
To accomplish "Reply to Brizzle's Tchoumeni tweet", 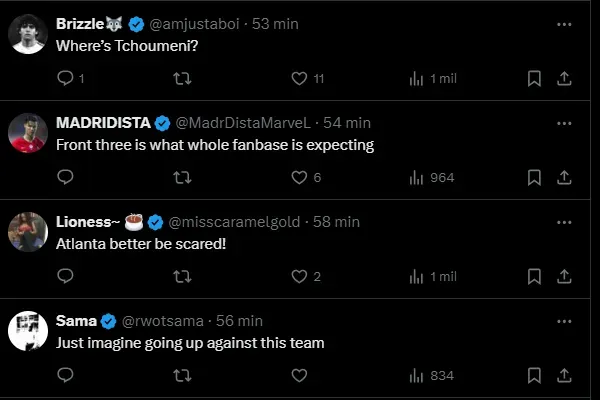I will pos(66,78).
